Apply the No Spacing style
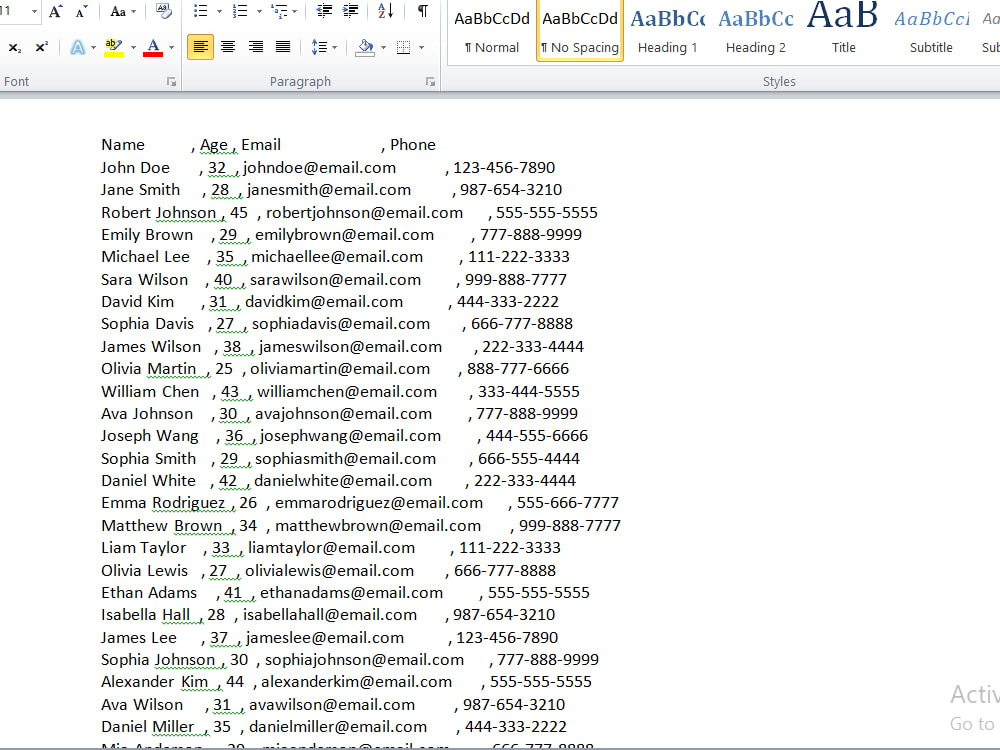Screen dimensions: 1000x750 pos(580,31)
